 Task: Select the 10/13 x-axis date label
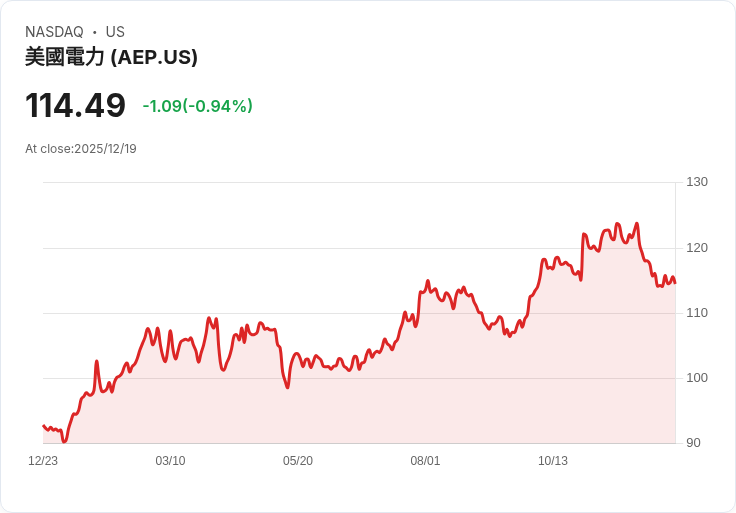(x=553, y=461)
